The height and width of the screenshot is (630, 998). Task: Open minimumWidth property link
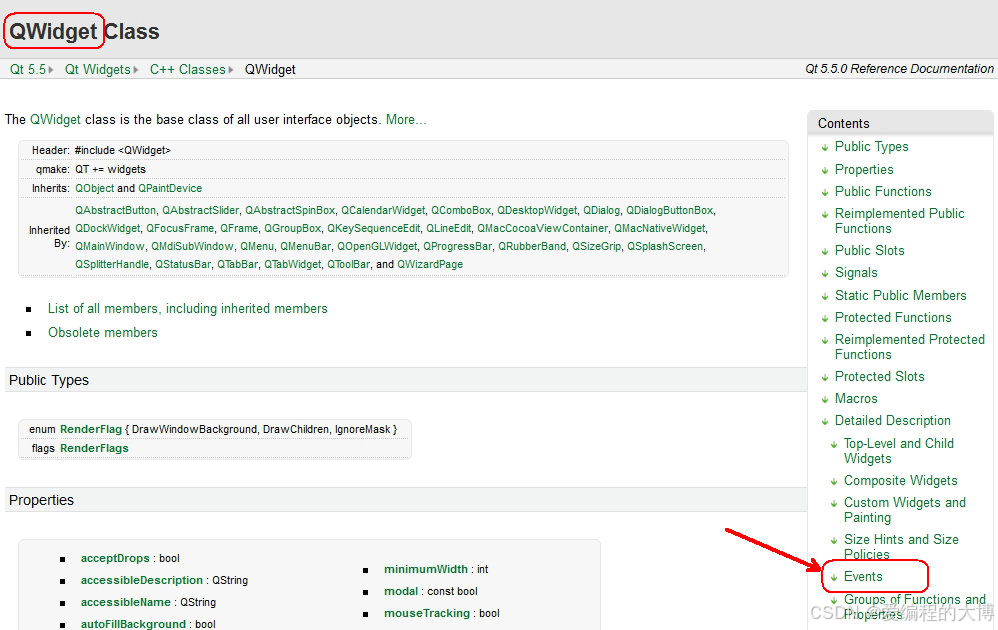426,570
